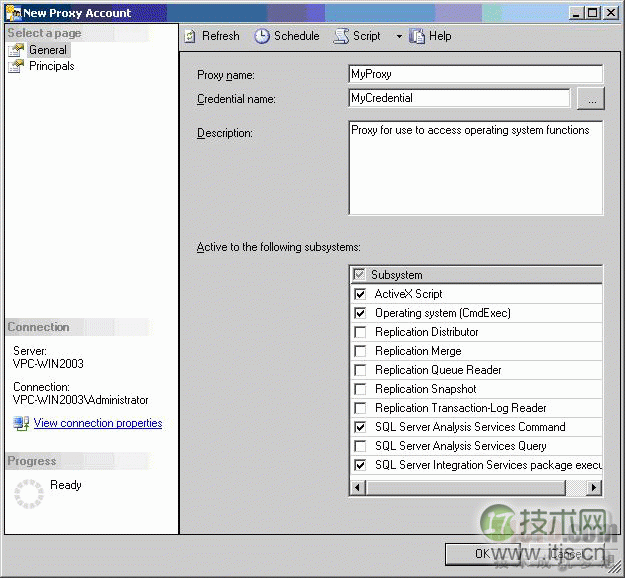Screen dimensions: 625x578
Task: Click the Ready progress status text
Action: point(66,485)
